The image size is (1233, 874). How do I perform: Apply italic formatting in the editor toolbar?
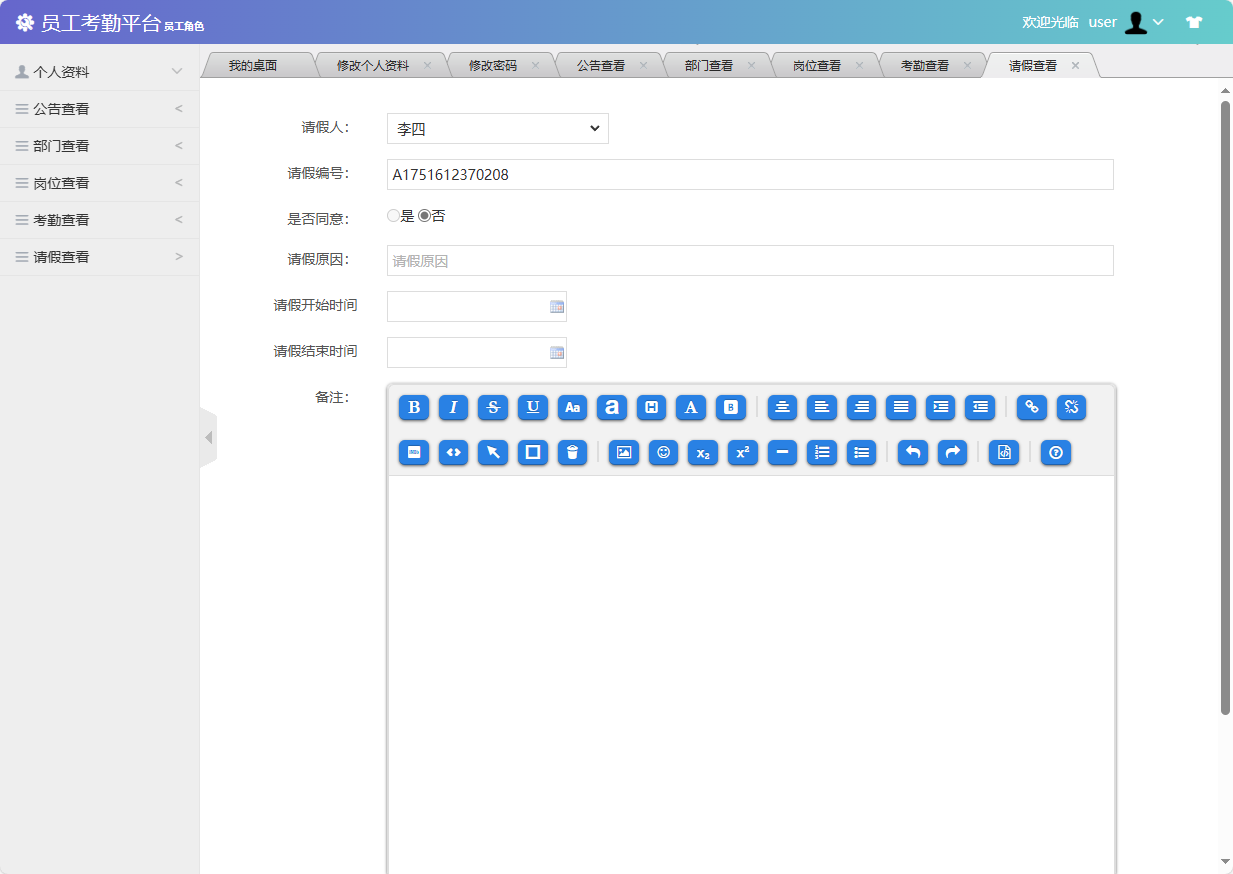tap(453, 407)
